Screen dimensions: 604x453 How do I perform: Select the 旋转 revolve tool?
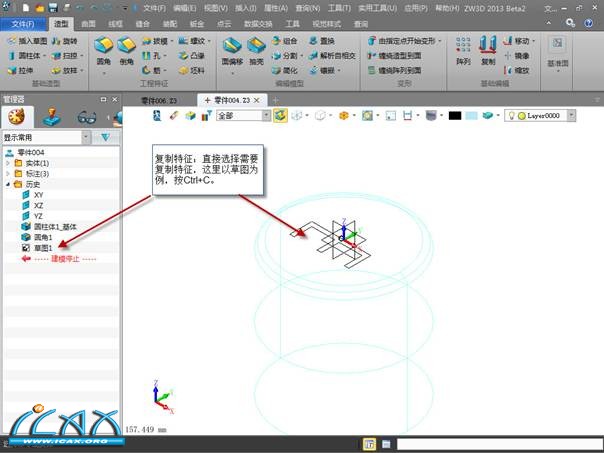[65, 40]
